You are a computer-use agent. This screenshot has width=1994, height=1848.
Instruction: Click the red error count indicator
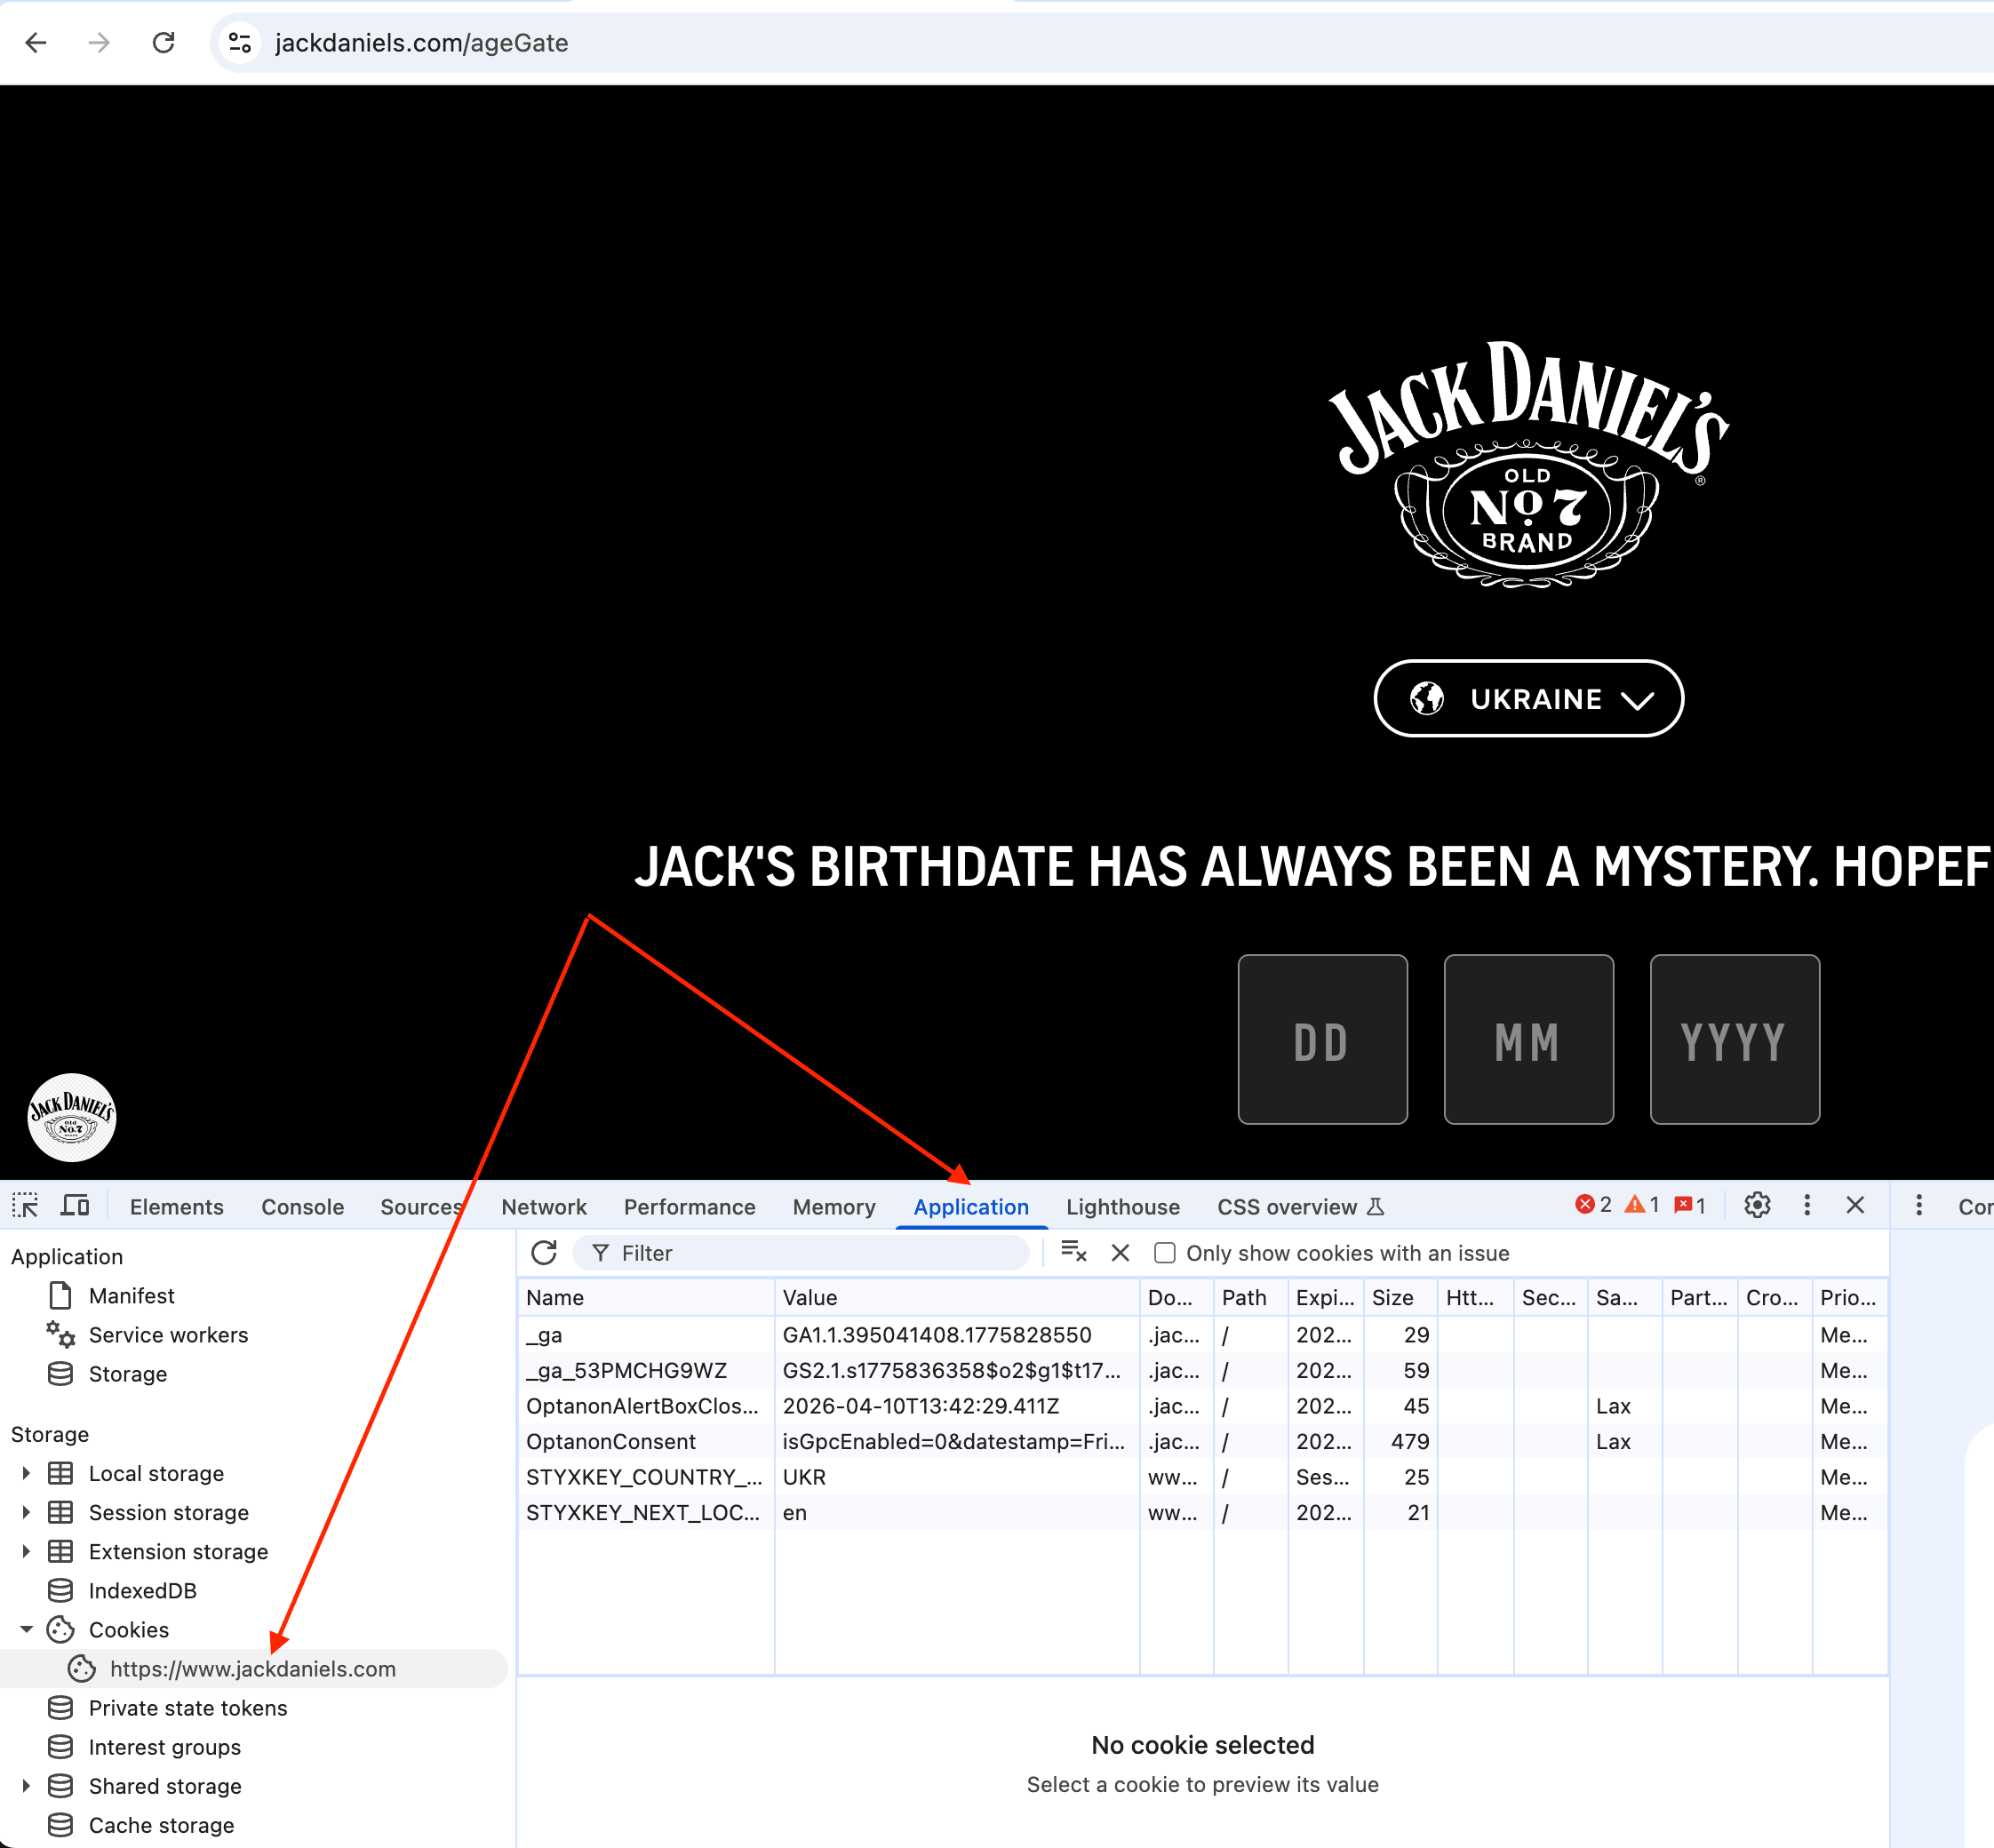1593,1205
